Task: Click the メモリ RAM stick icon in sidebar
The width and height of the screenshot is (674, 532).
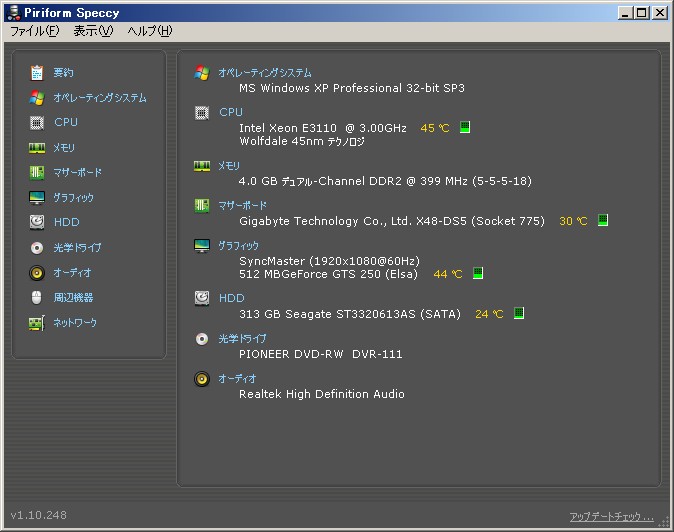Action: [x=37, y=148]
